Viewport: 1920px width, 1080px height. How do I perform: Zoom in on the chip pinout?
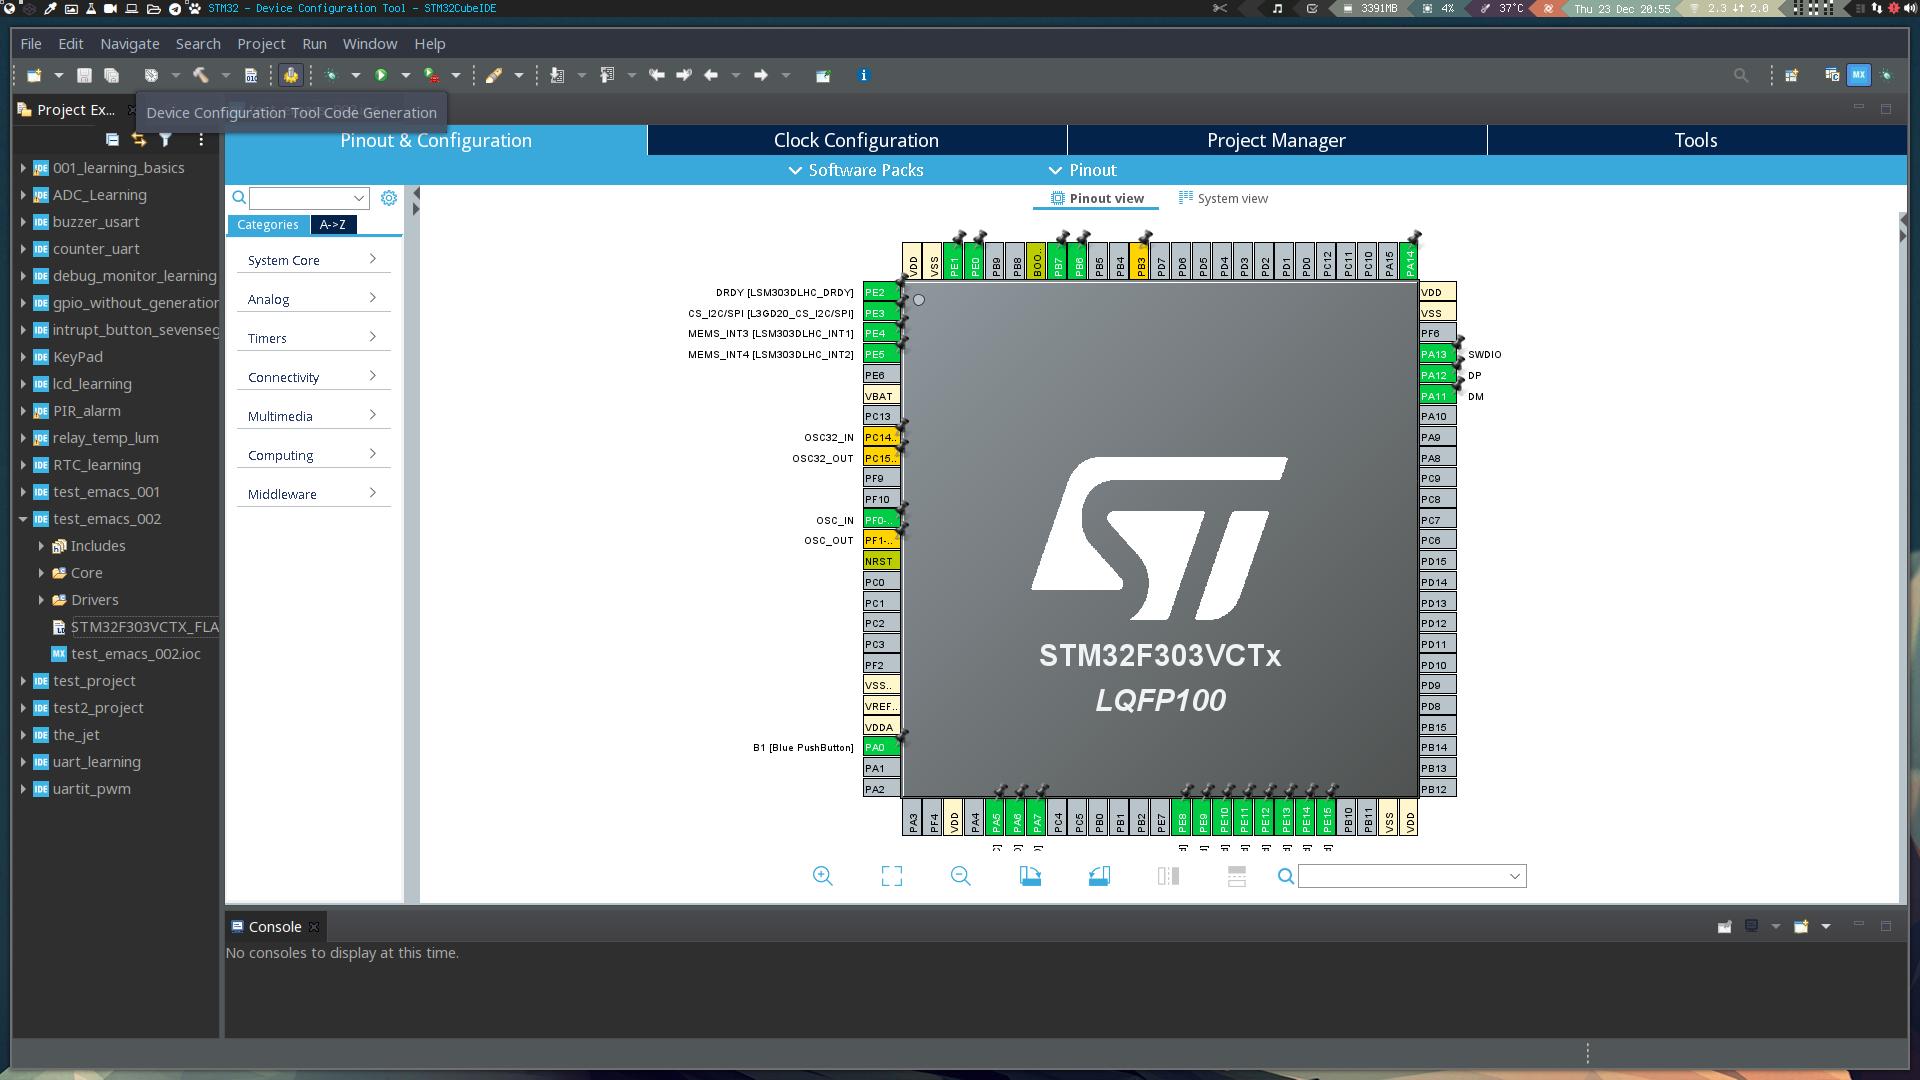click(x=823, y=876)
